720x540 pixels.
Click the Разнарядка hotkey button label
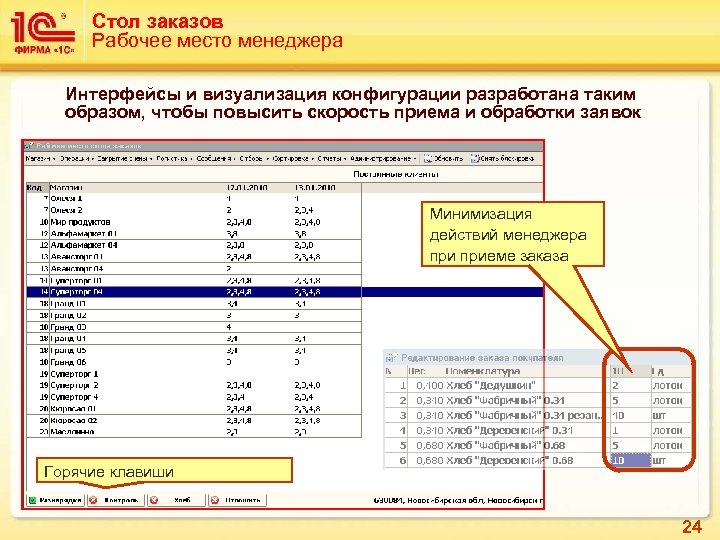tap(60, 500)
